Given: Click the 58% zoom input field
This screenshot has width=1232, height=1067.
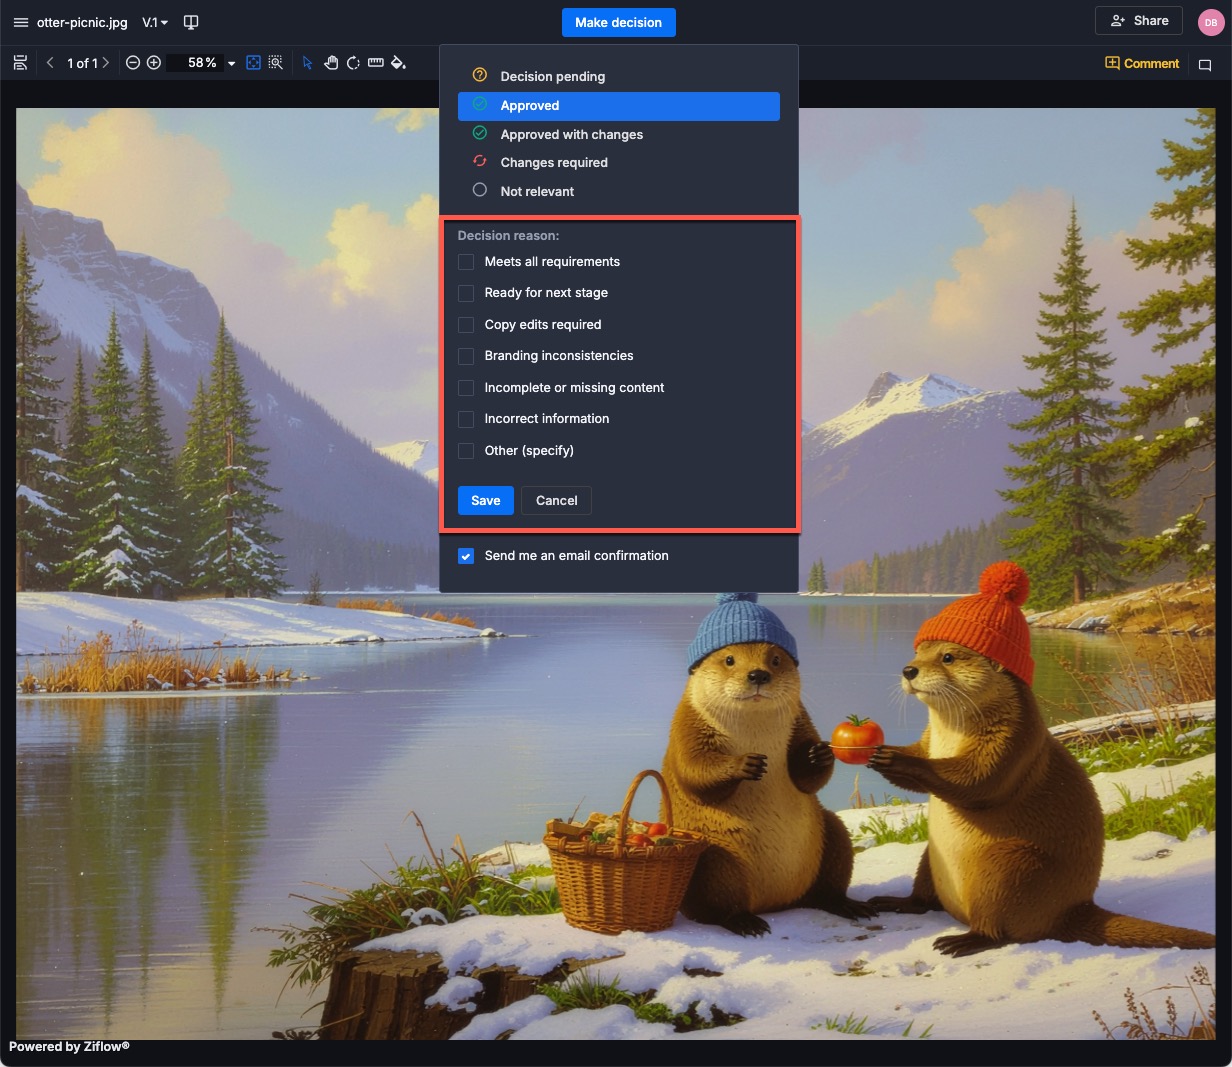Looking at the screenshot, I should click(x=201, y=63).
